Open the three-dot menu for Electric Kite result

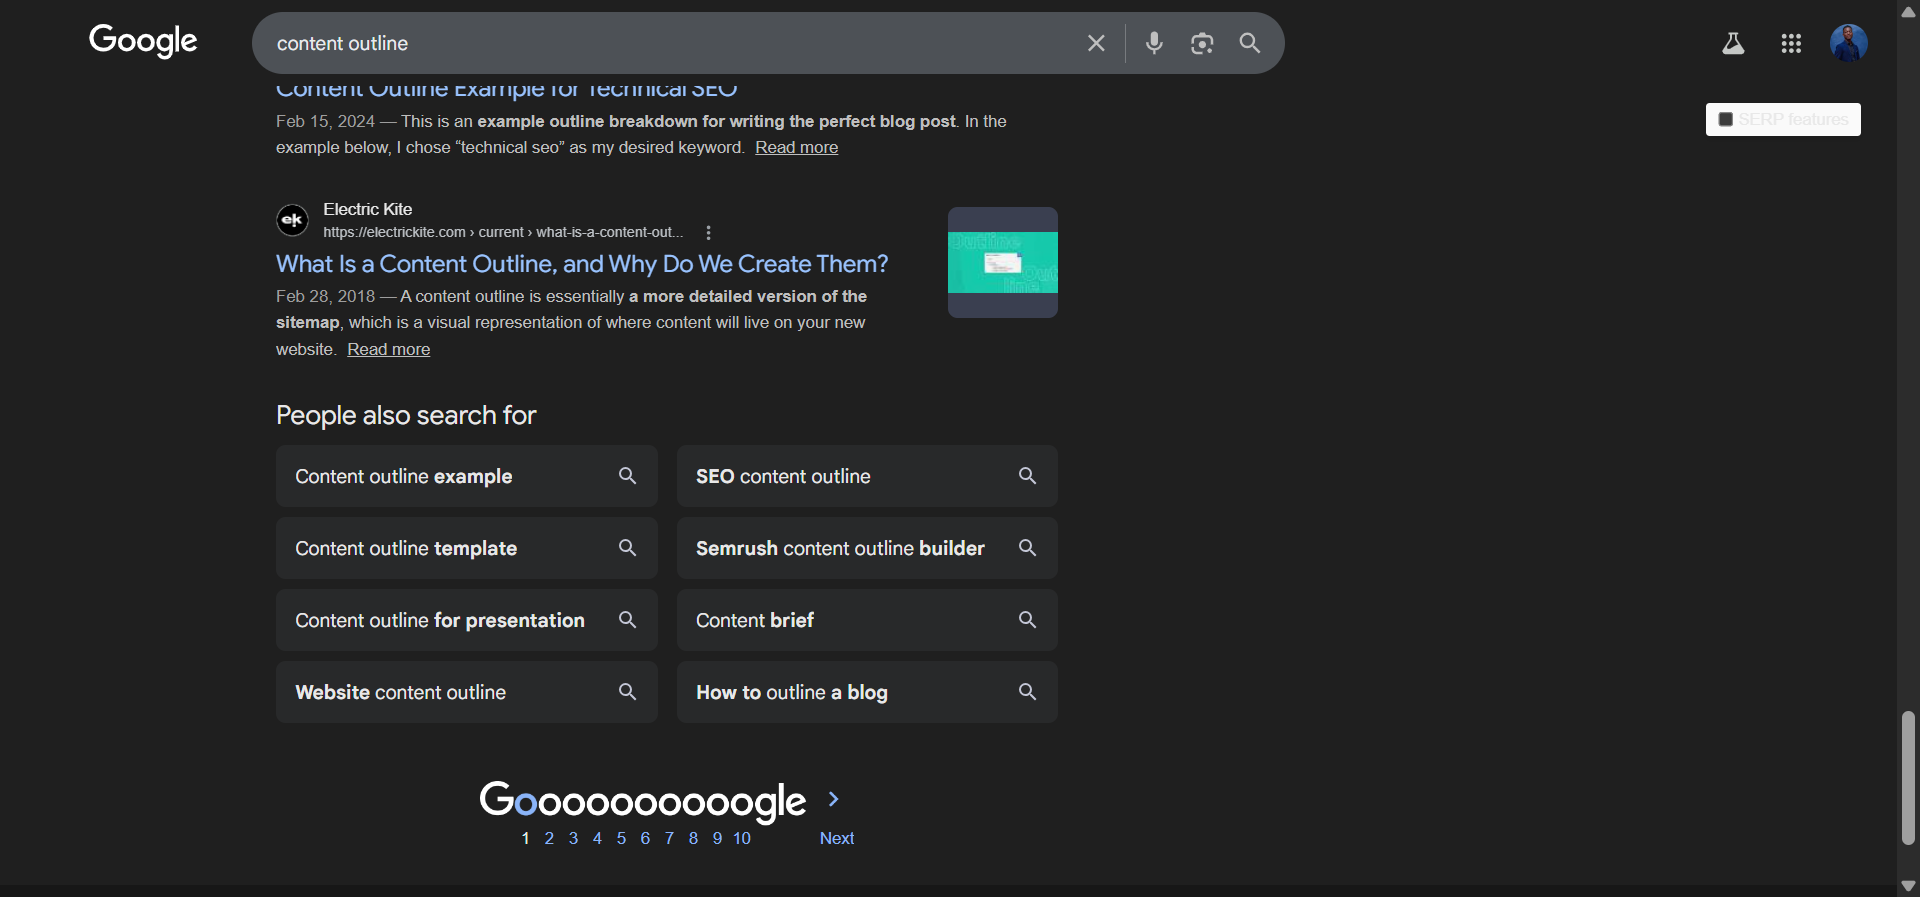[708, 232]
